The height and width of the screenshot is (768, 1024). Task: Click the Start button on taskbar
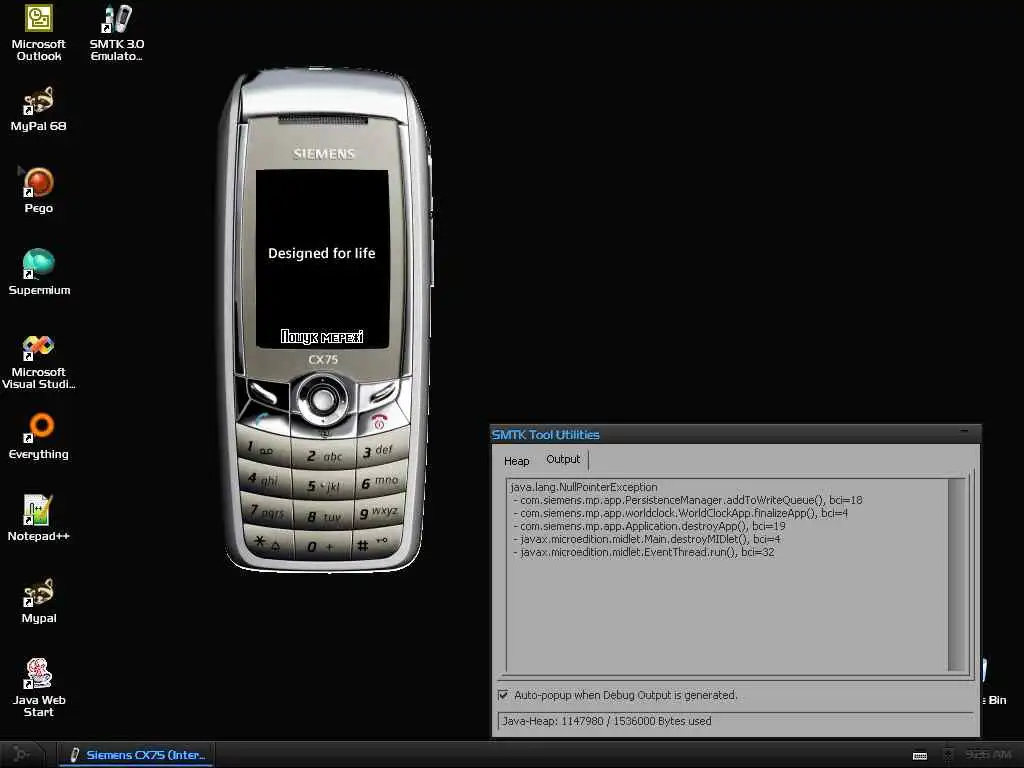[x=22, y=754]
